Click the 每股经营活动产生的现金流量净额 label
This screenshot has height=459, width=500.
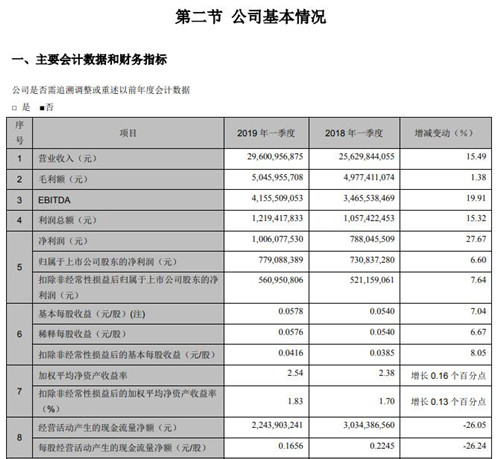(122, 448)
